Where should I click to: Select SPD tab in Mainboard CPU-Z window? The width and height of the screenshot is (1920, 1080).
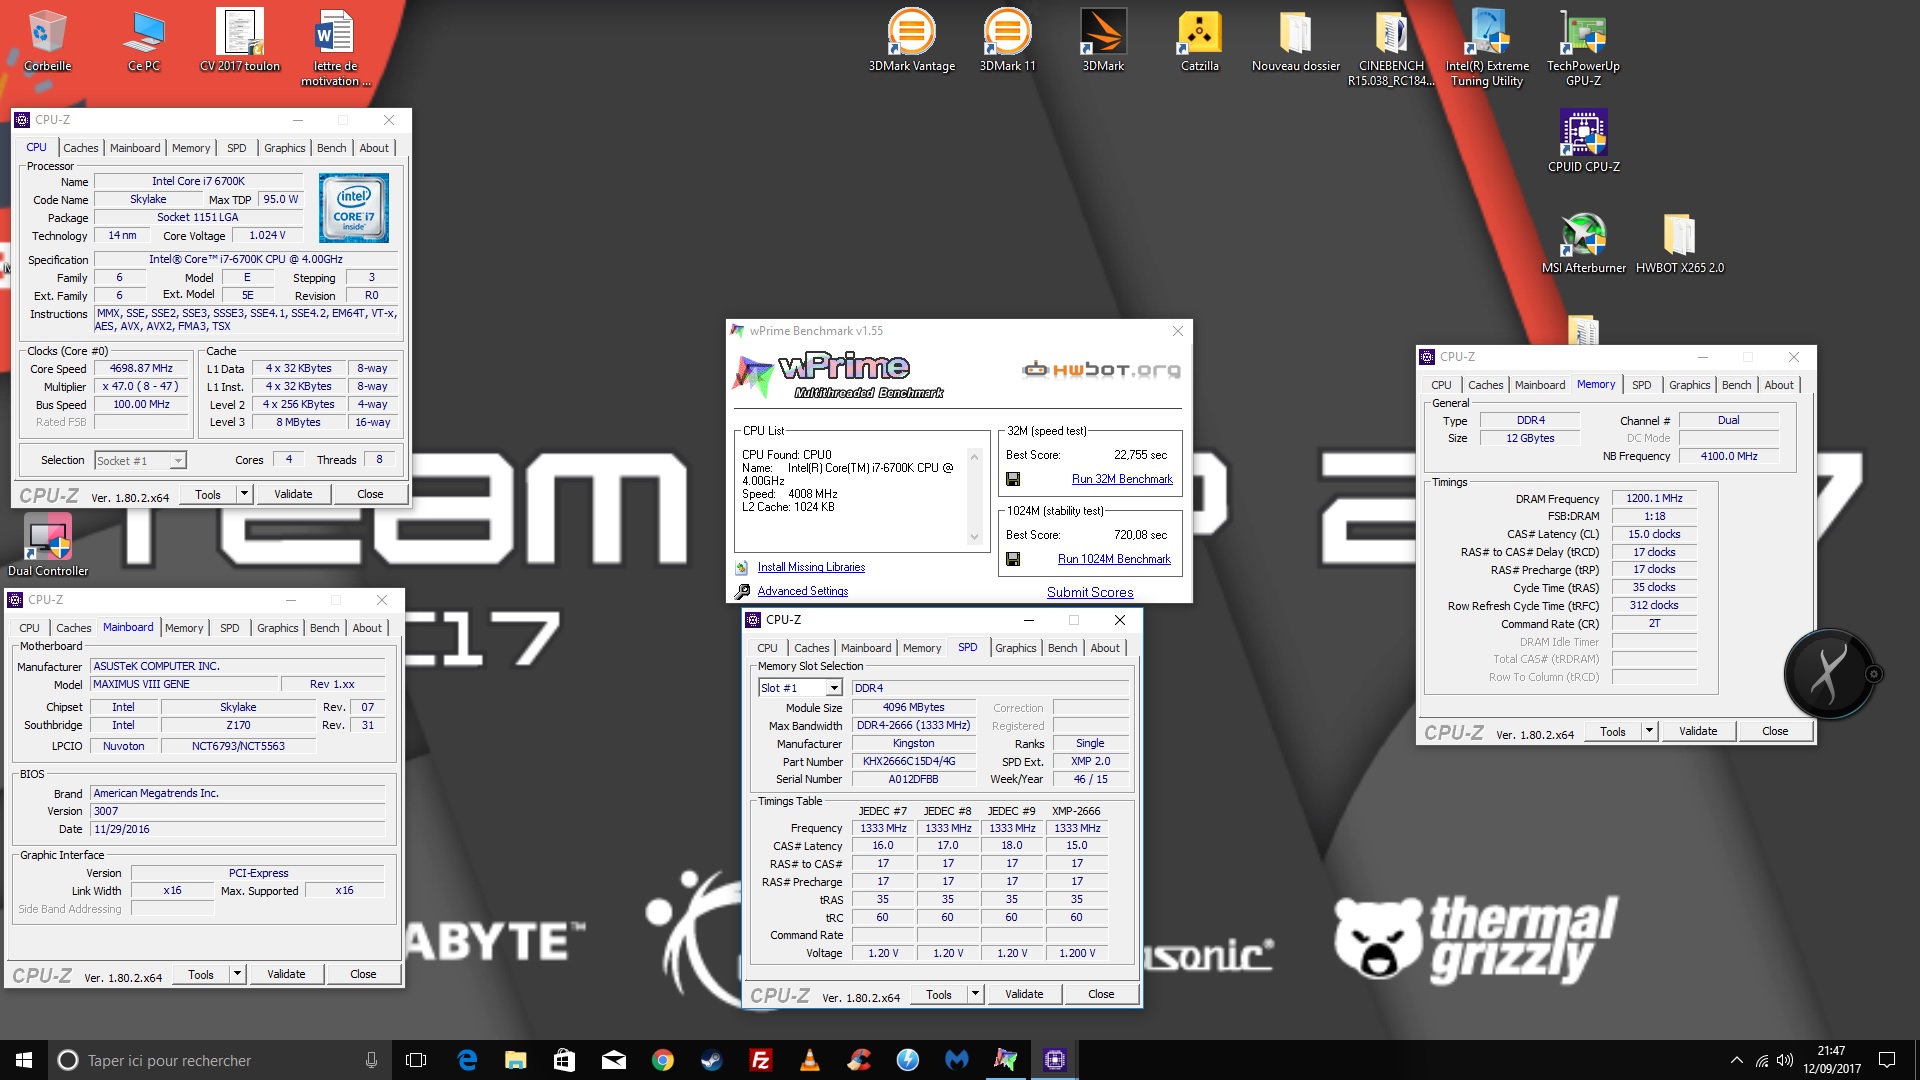[x=229, y=628]
